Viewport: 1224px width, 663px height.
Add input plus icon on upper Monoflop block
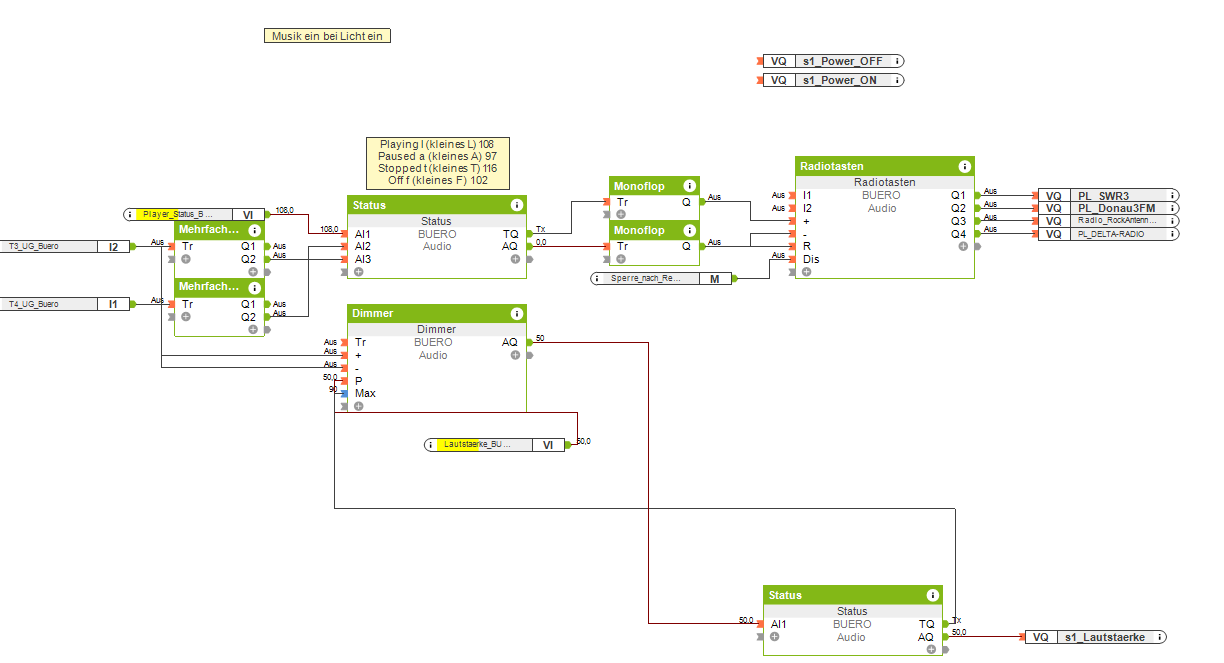[x=622, y=214]
